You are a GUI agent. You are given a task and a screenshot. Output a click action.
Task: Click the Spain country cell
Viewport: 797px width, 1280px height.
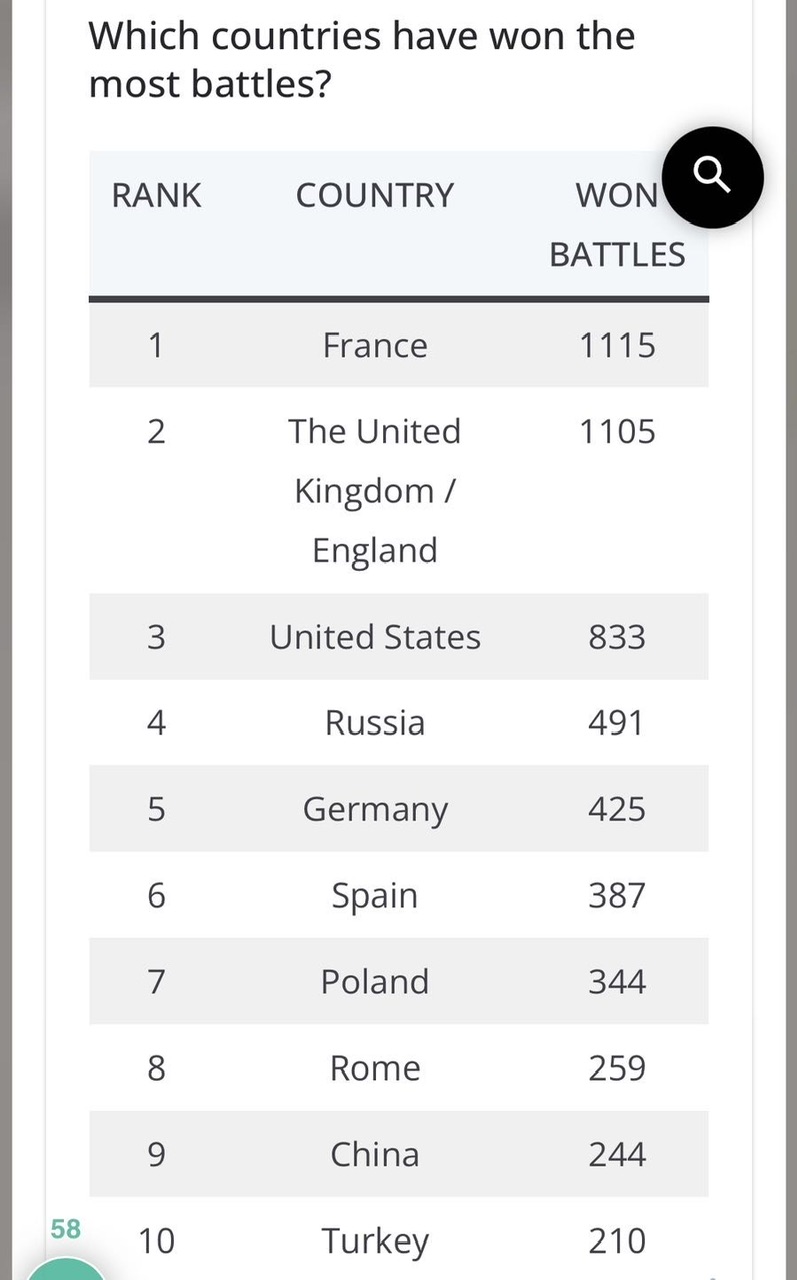(375, 895)
